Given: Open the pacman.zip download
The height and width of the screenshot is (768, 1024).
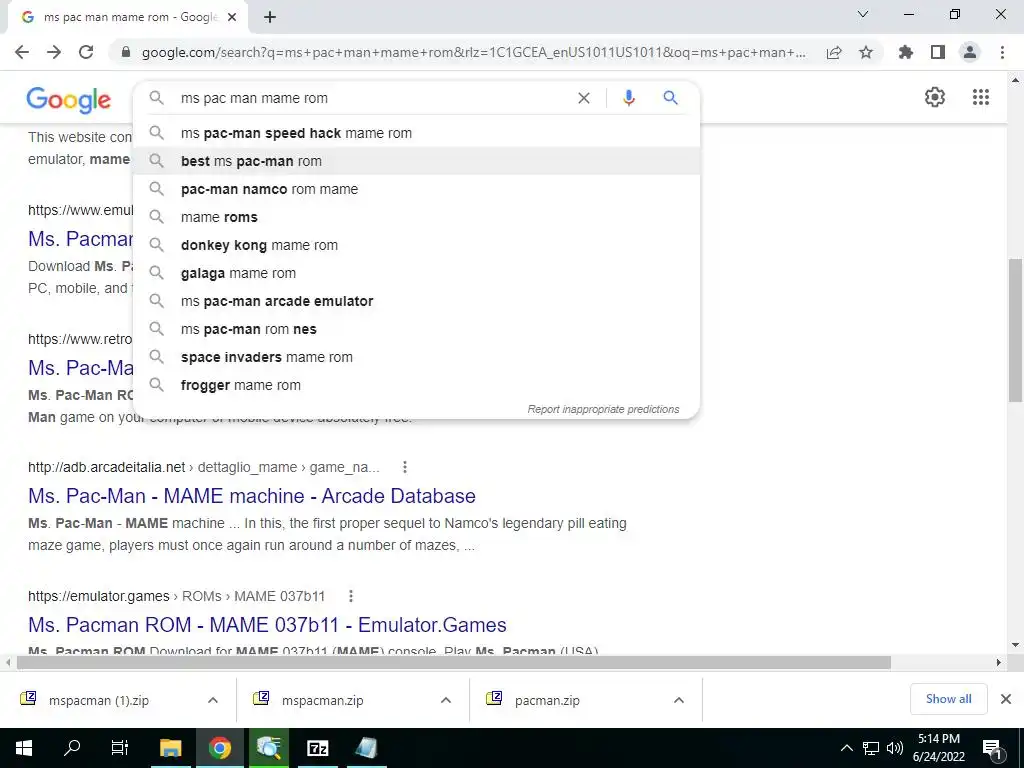Looking at the screenshot, I should click(x=547, y=700).
